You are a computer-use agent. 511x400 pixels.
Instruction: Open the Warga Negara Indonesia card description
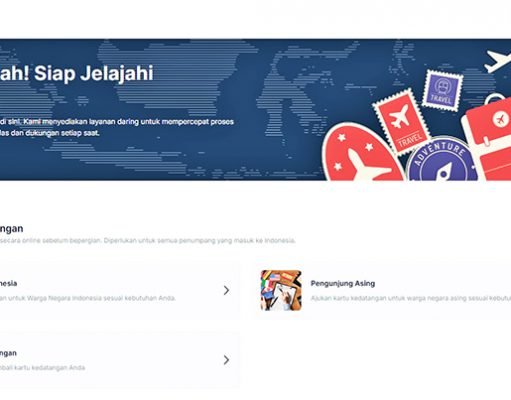tap(88, 298)
